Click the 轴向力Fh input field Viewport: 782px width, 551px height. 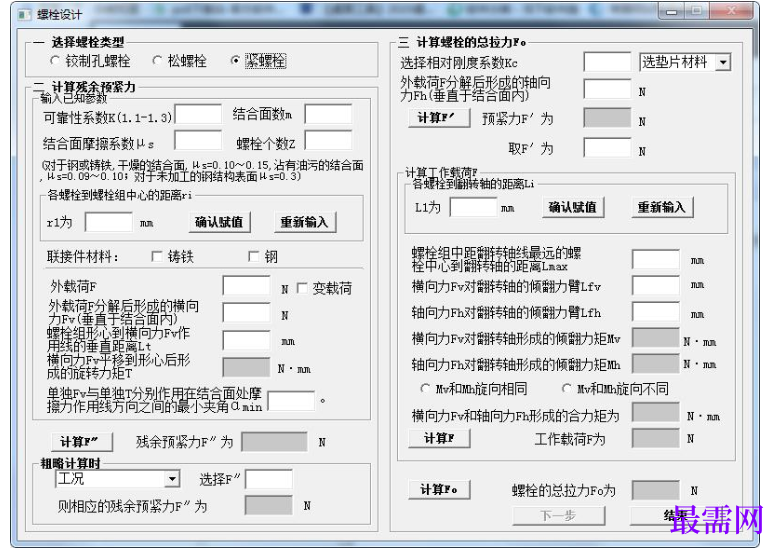click(x=607, y=89)
